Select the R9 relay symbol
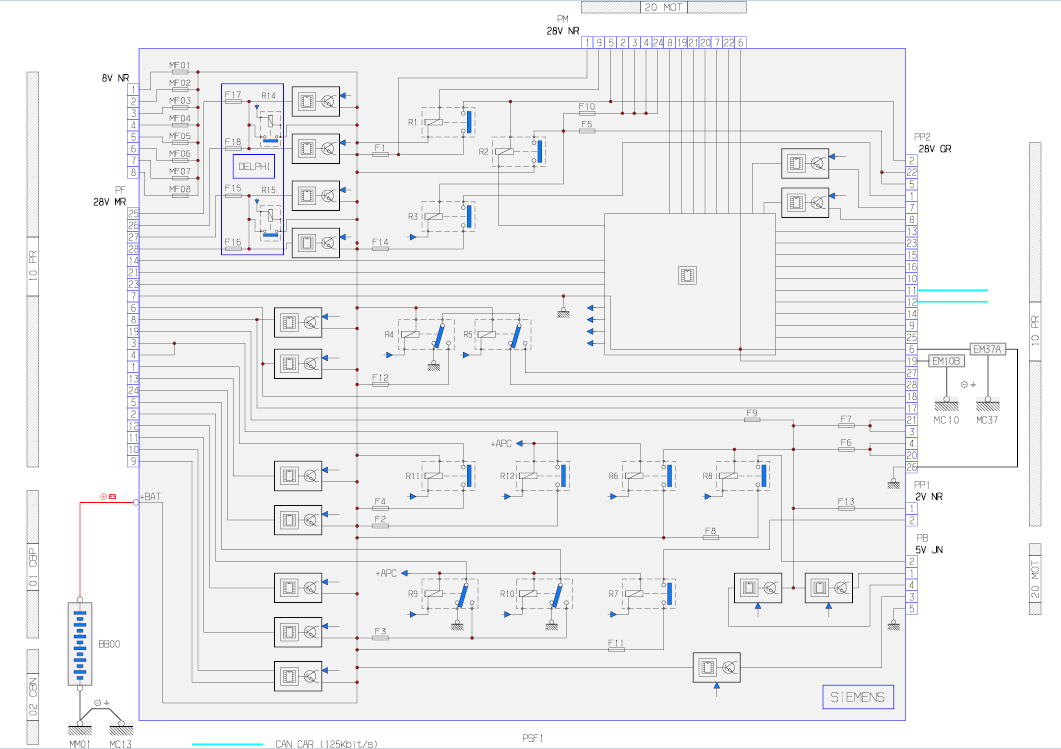1061x749 pixels. [x=450, y=593]
